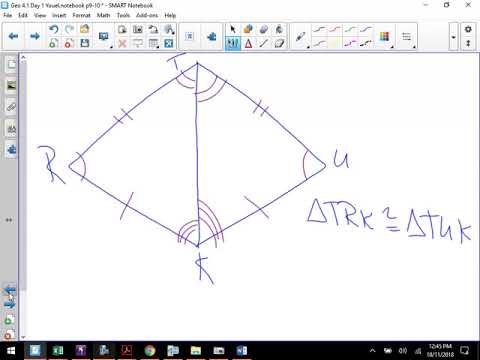480x360 pixels.
Task: Open Word from the taskbar
Action: pyautogui.click(x=241, y=351)
